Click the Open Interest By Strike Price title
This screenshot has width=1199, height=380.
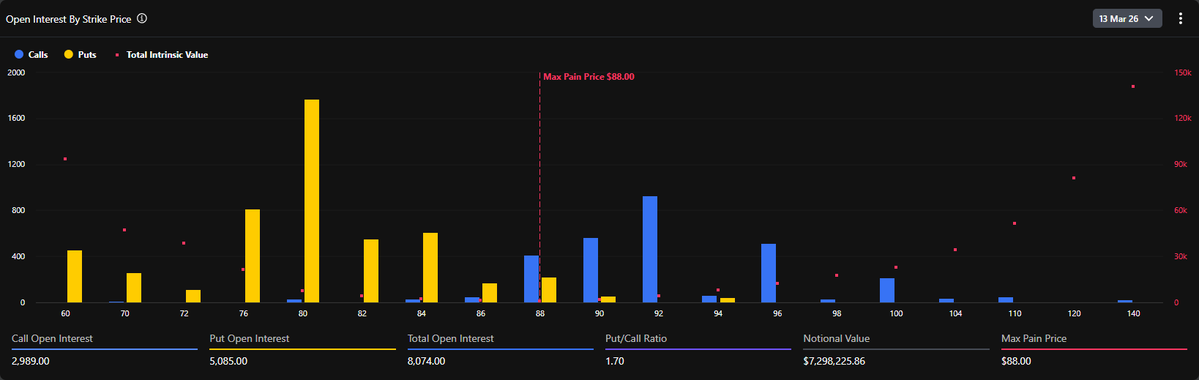(69, 19)
